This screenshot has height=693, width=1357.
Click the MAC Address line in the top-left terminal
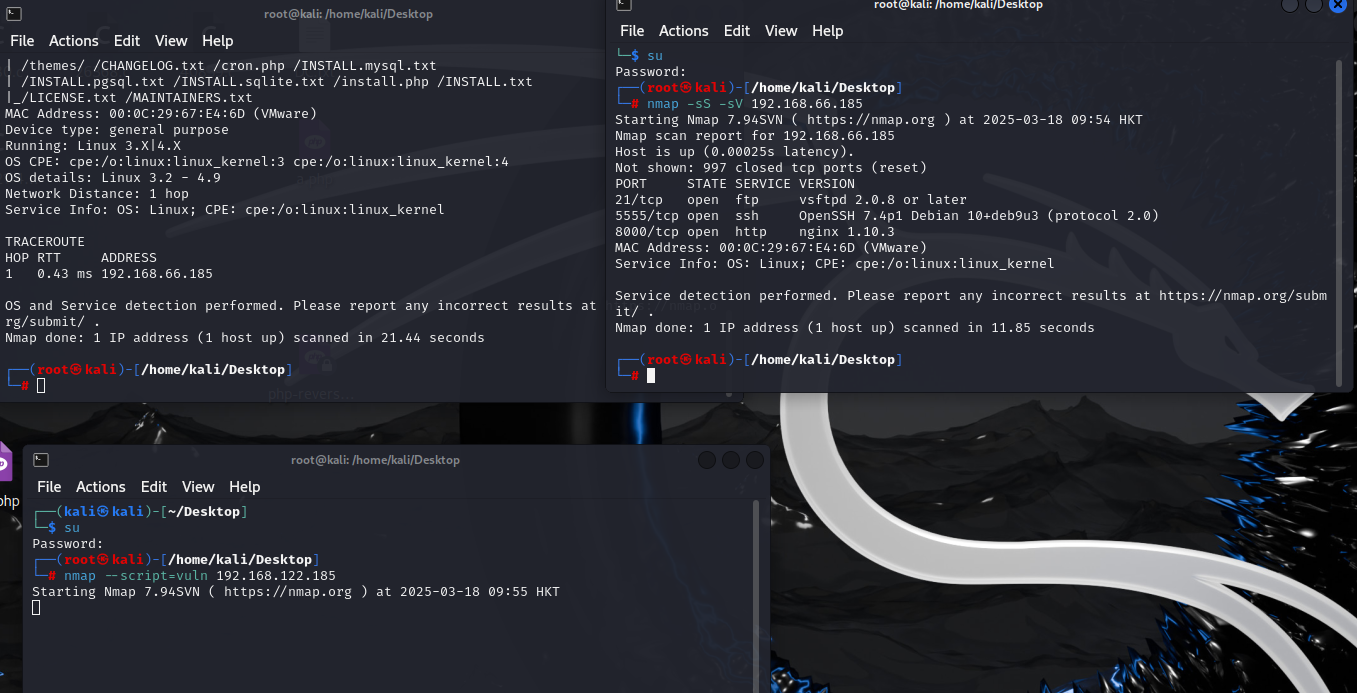pyautogui.click(x=161, y=114)
